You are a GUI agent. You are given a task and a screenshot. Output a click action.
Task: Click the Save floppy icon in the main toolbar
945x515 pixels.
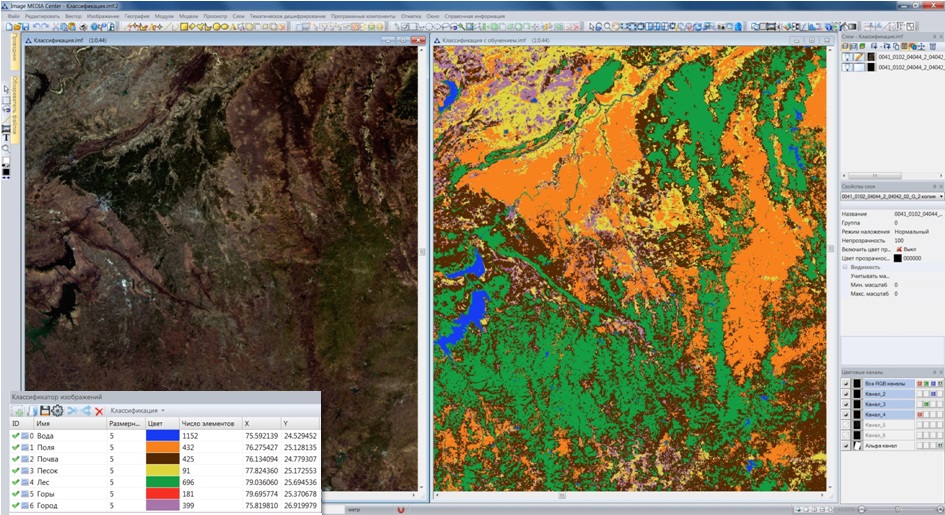pyautogui.click(x=25, y=27)
